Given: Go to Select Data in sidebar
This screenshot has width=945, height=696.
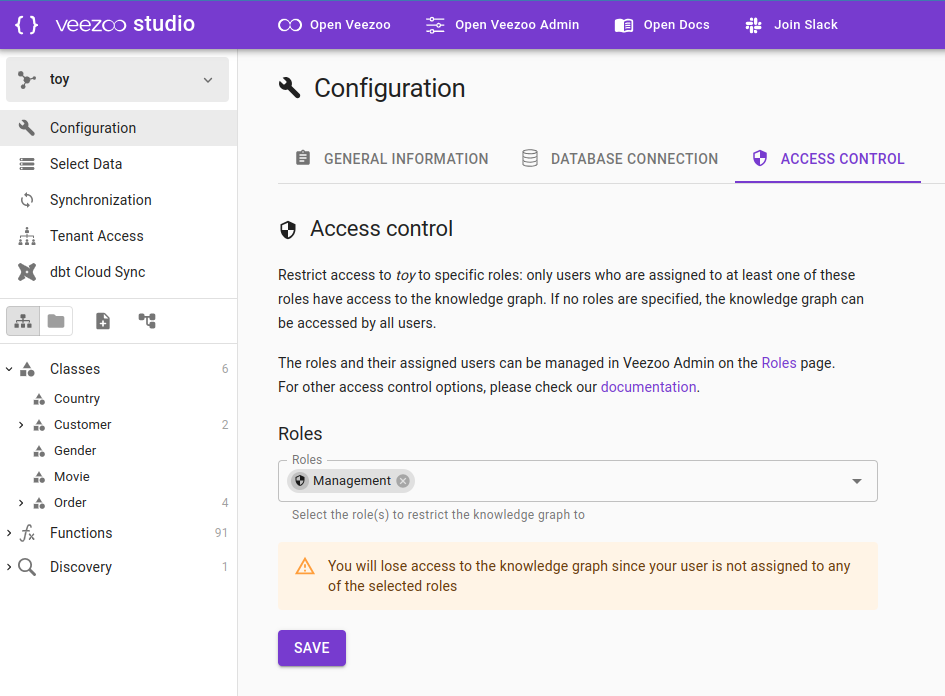Looking at the screenshot, I should coord(119,164).
